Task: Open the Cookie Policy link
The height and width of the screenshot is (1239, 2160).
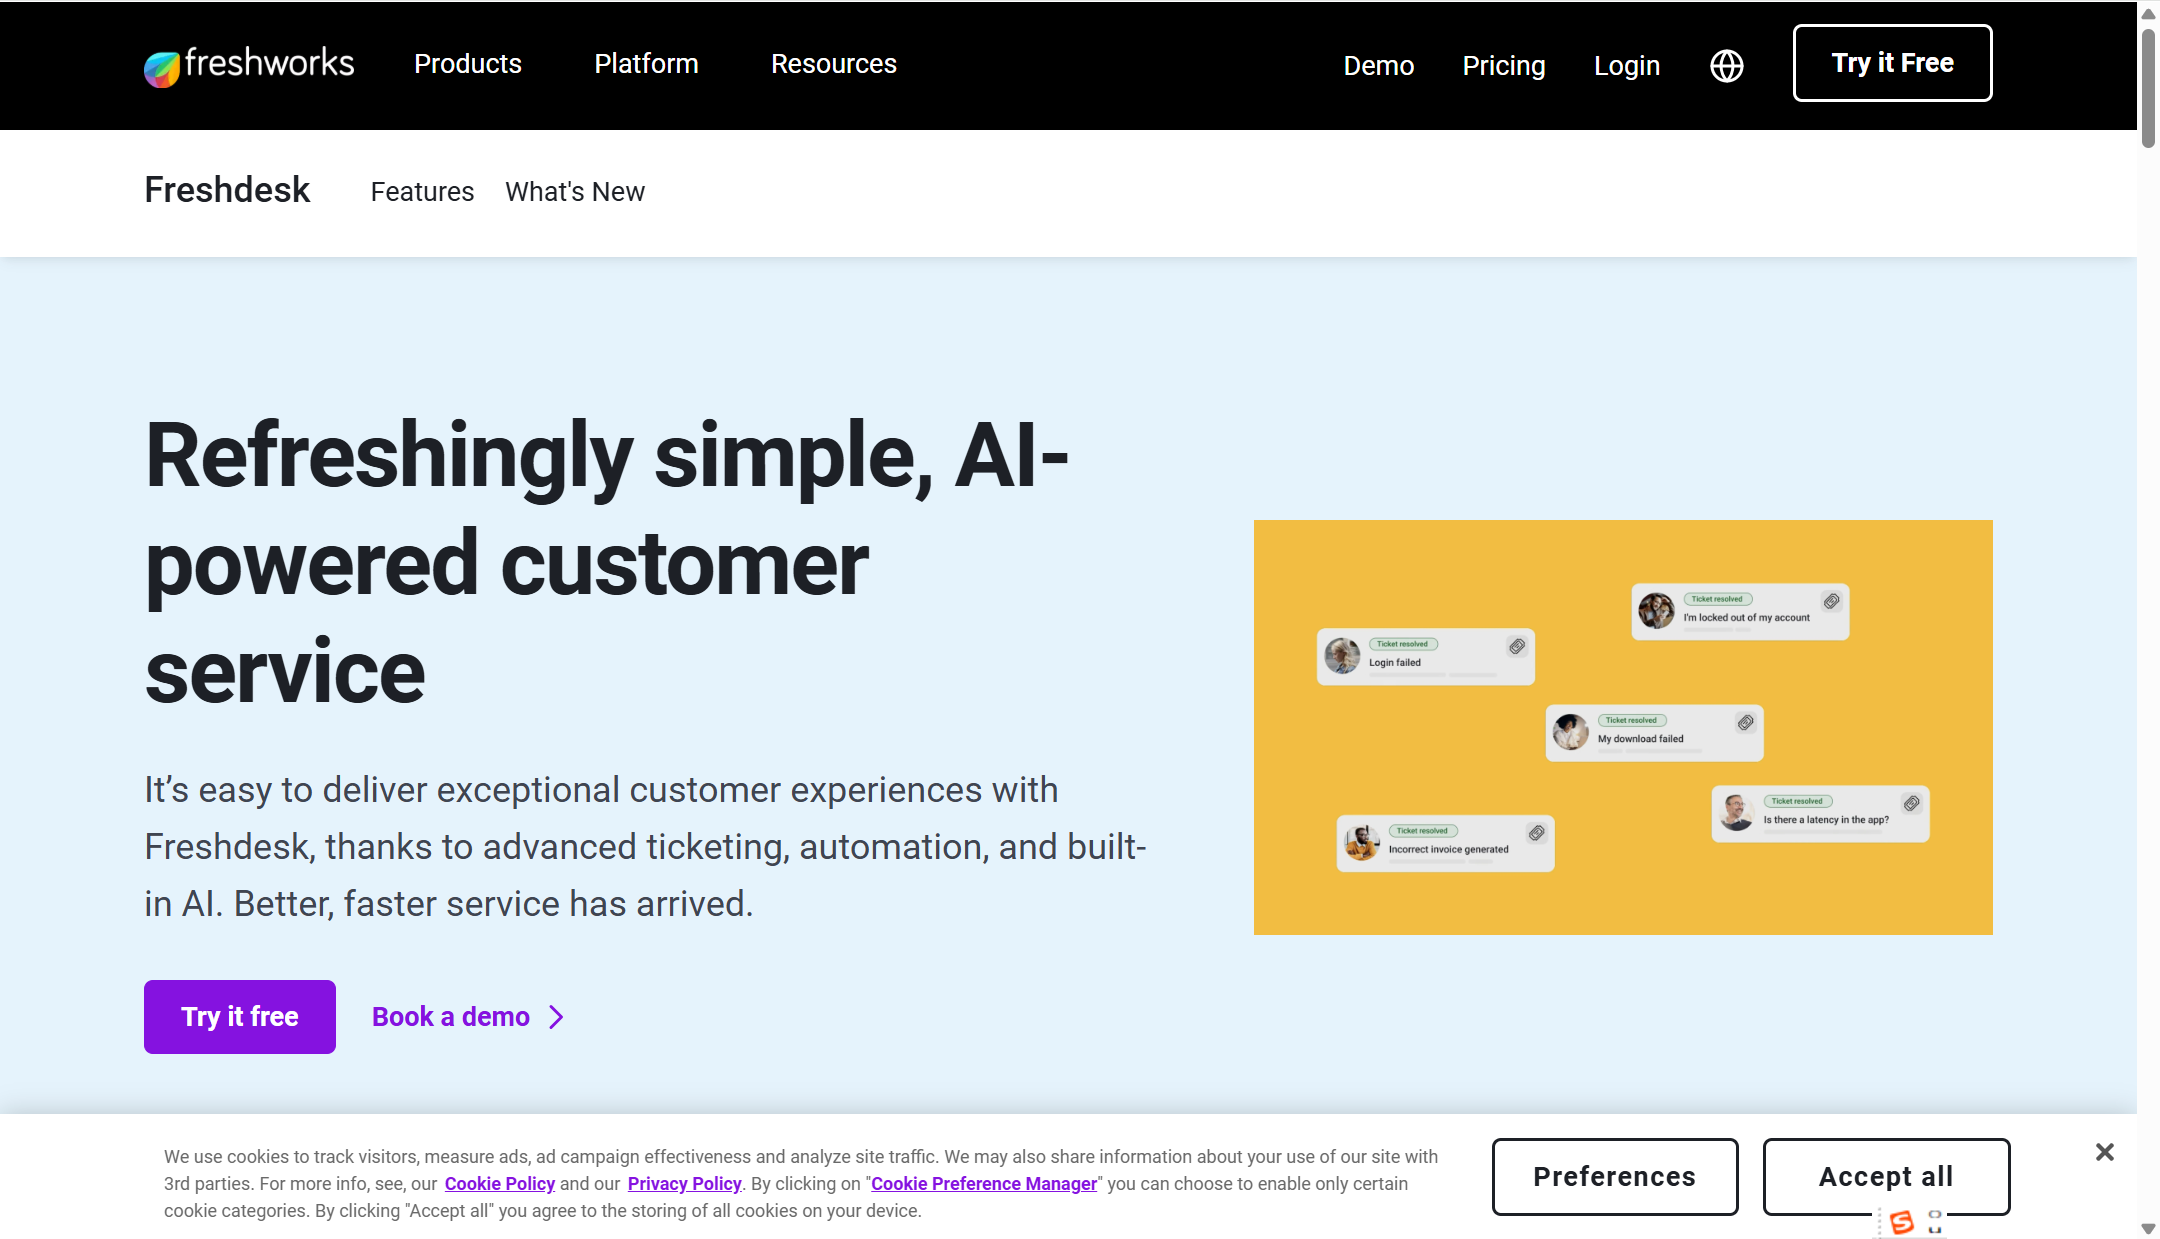Action: [499, 1184]
